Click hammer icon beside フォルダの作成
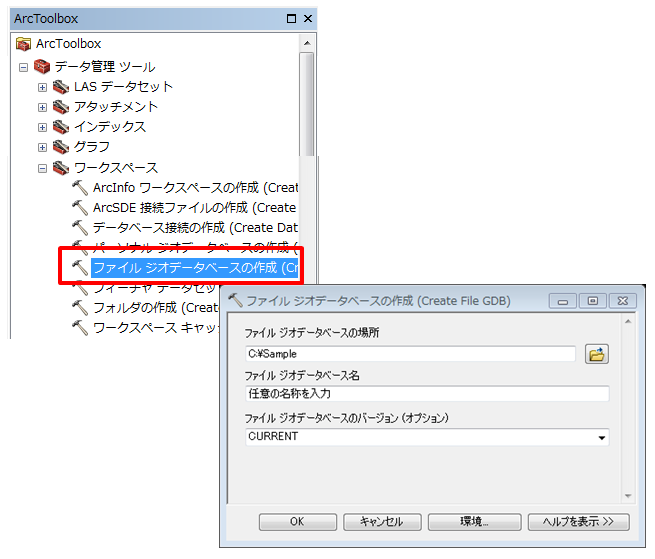 (80, 307)
